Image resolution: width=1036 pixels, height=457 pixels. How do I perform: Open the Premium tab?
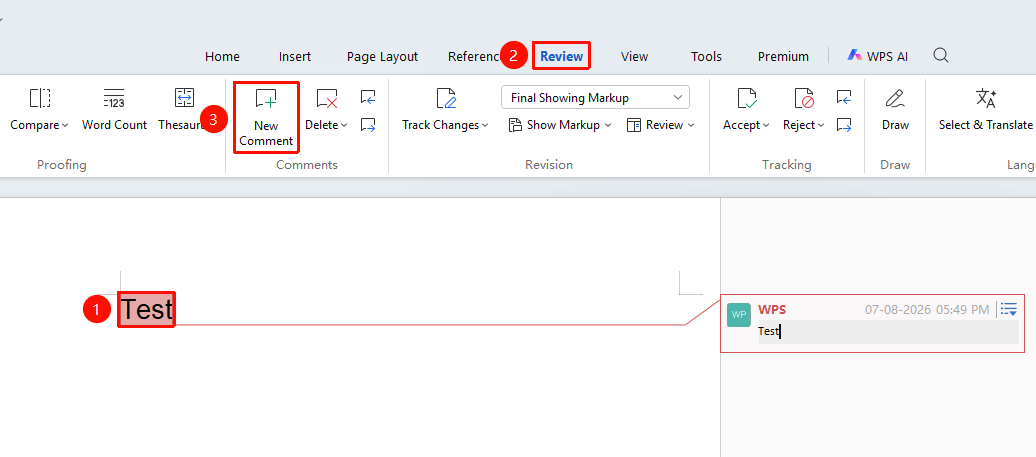(783, 56)
